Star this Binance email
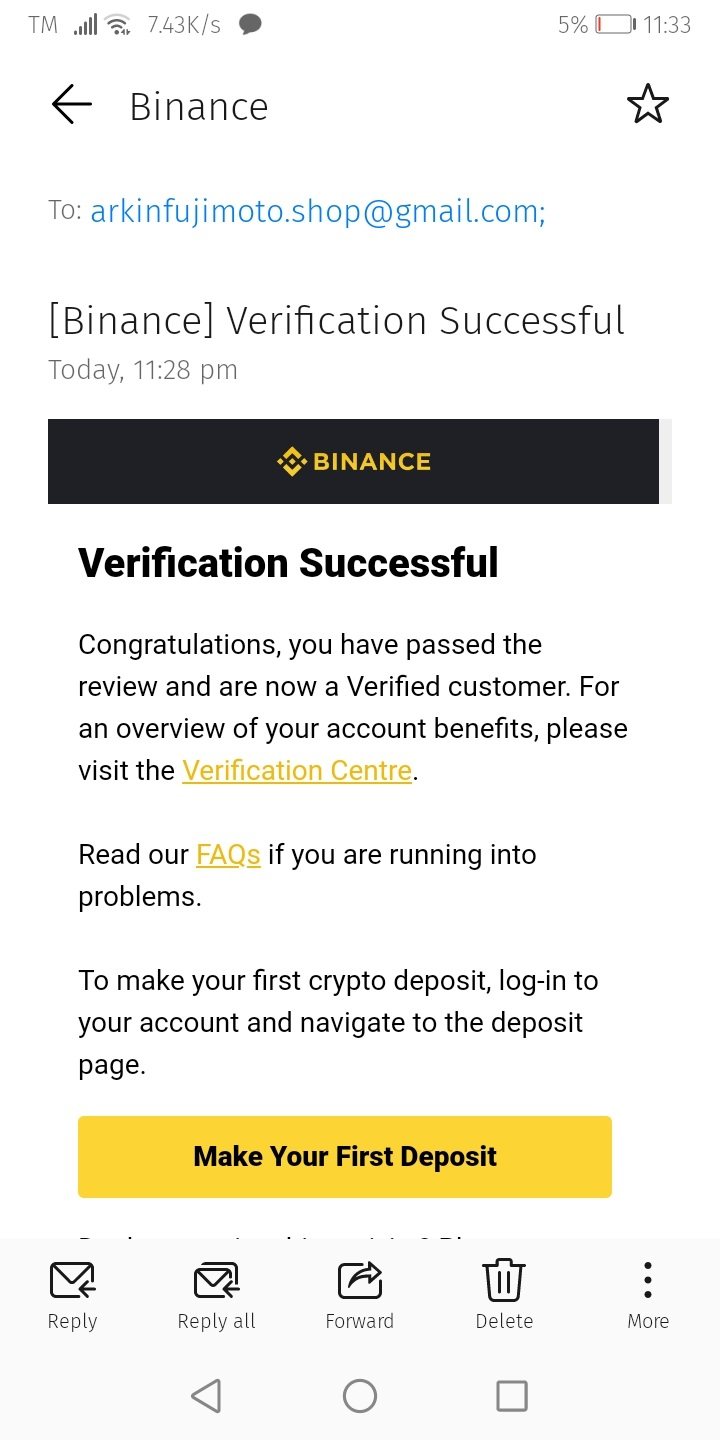The height and width of the screenshot is (1440, 720). tap(647, 105)
